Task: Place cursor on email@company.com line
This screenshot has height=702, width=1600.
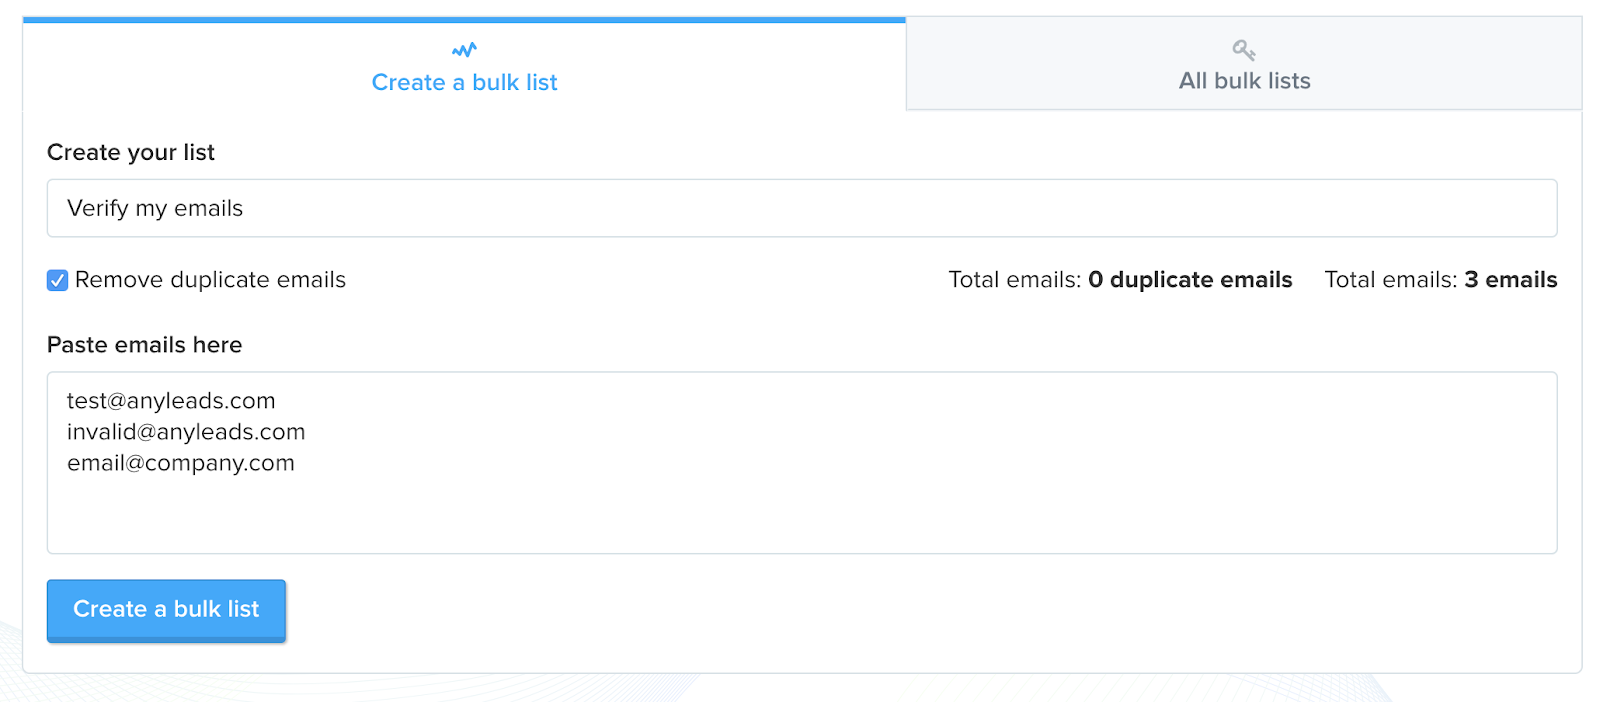Action: (181, 463)
